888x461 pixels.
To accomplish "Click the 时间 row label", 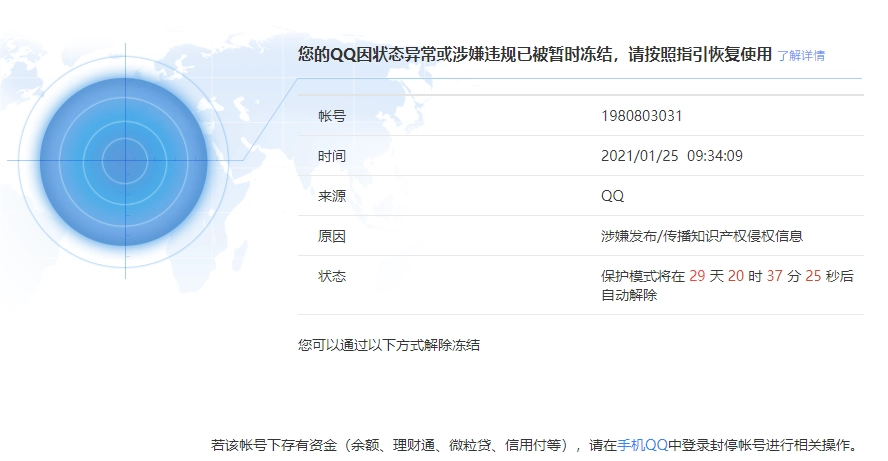I will [x=332, y=156].
